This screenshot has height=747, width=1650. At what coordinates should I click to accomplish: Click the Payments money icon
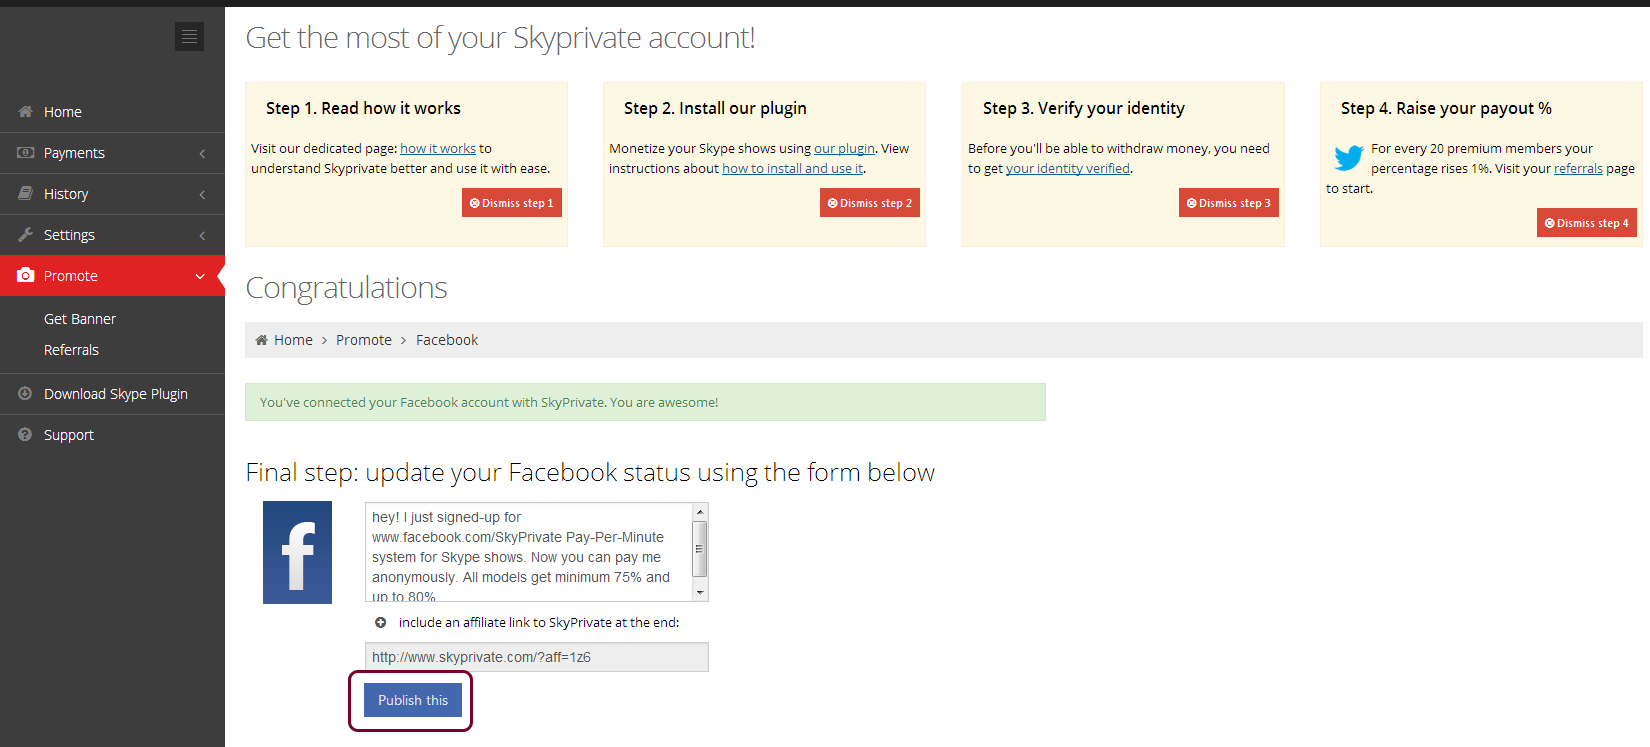[25, 152]
